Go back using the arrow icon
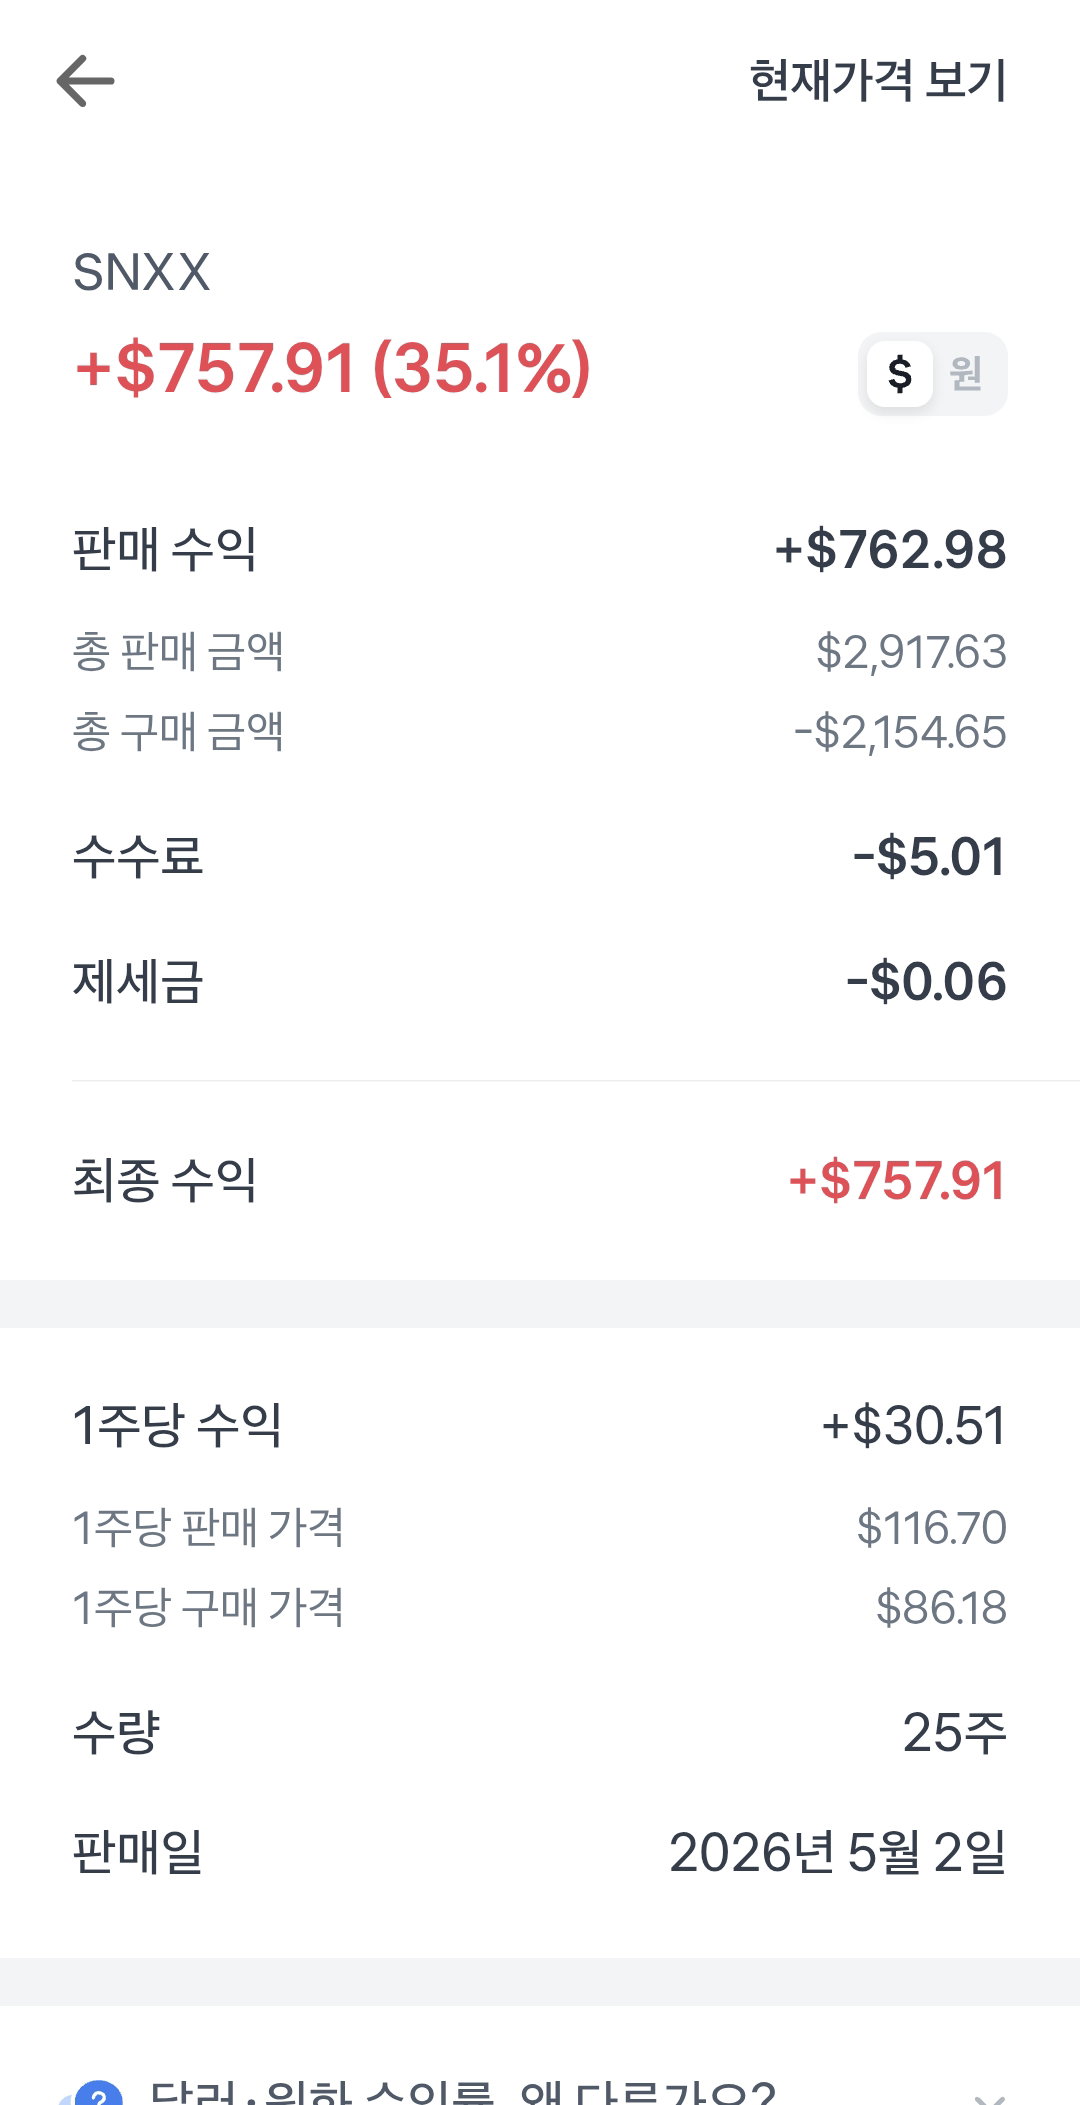This screenshot has width=1080, height=2105. point(86,81)
